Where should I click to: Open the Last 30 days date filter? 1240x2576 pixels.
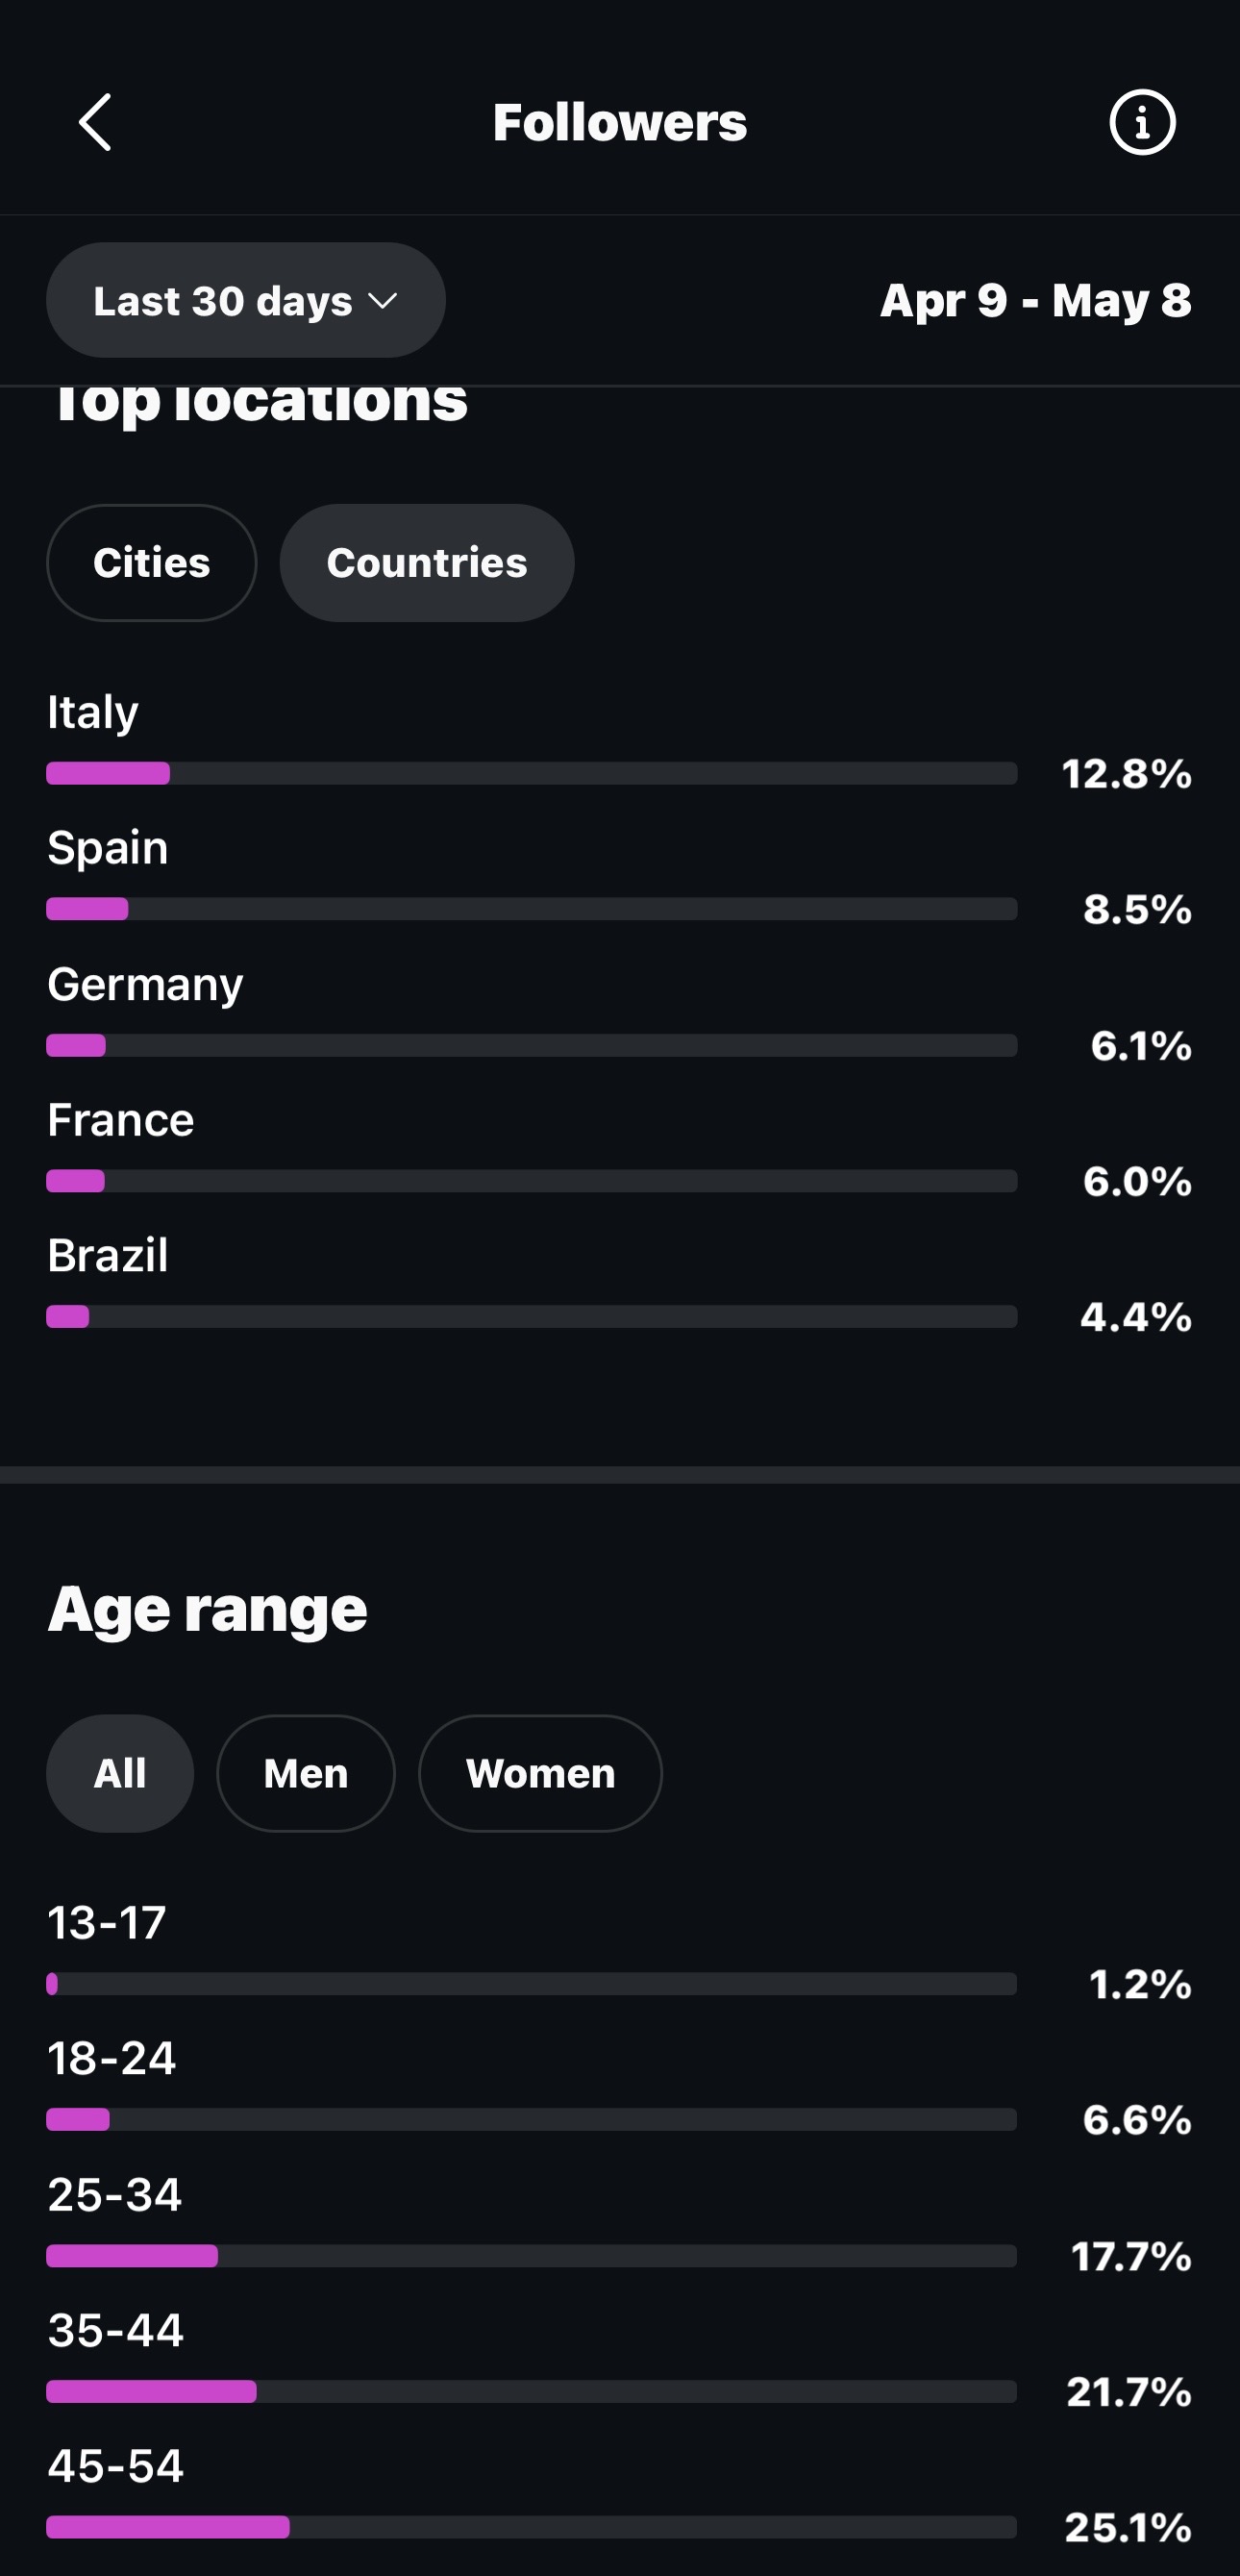(x=246, y=300)
